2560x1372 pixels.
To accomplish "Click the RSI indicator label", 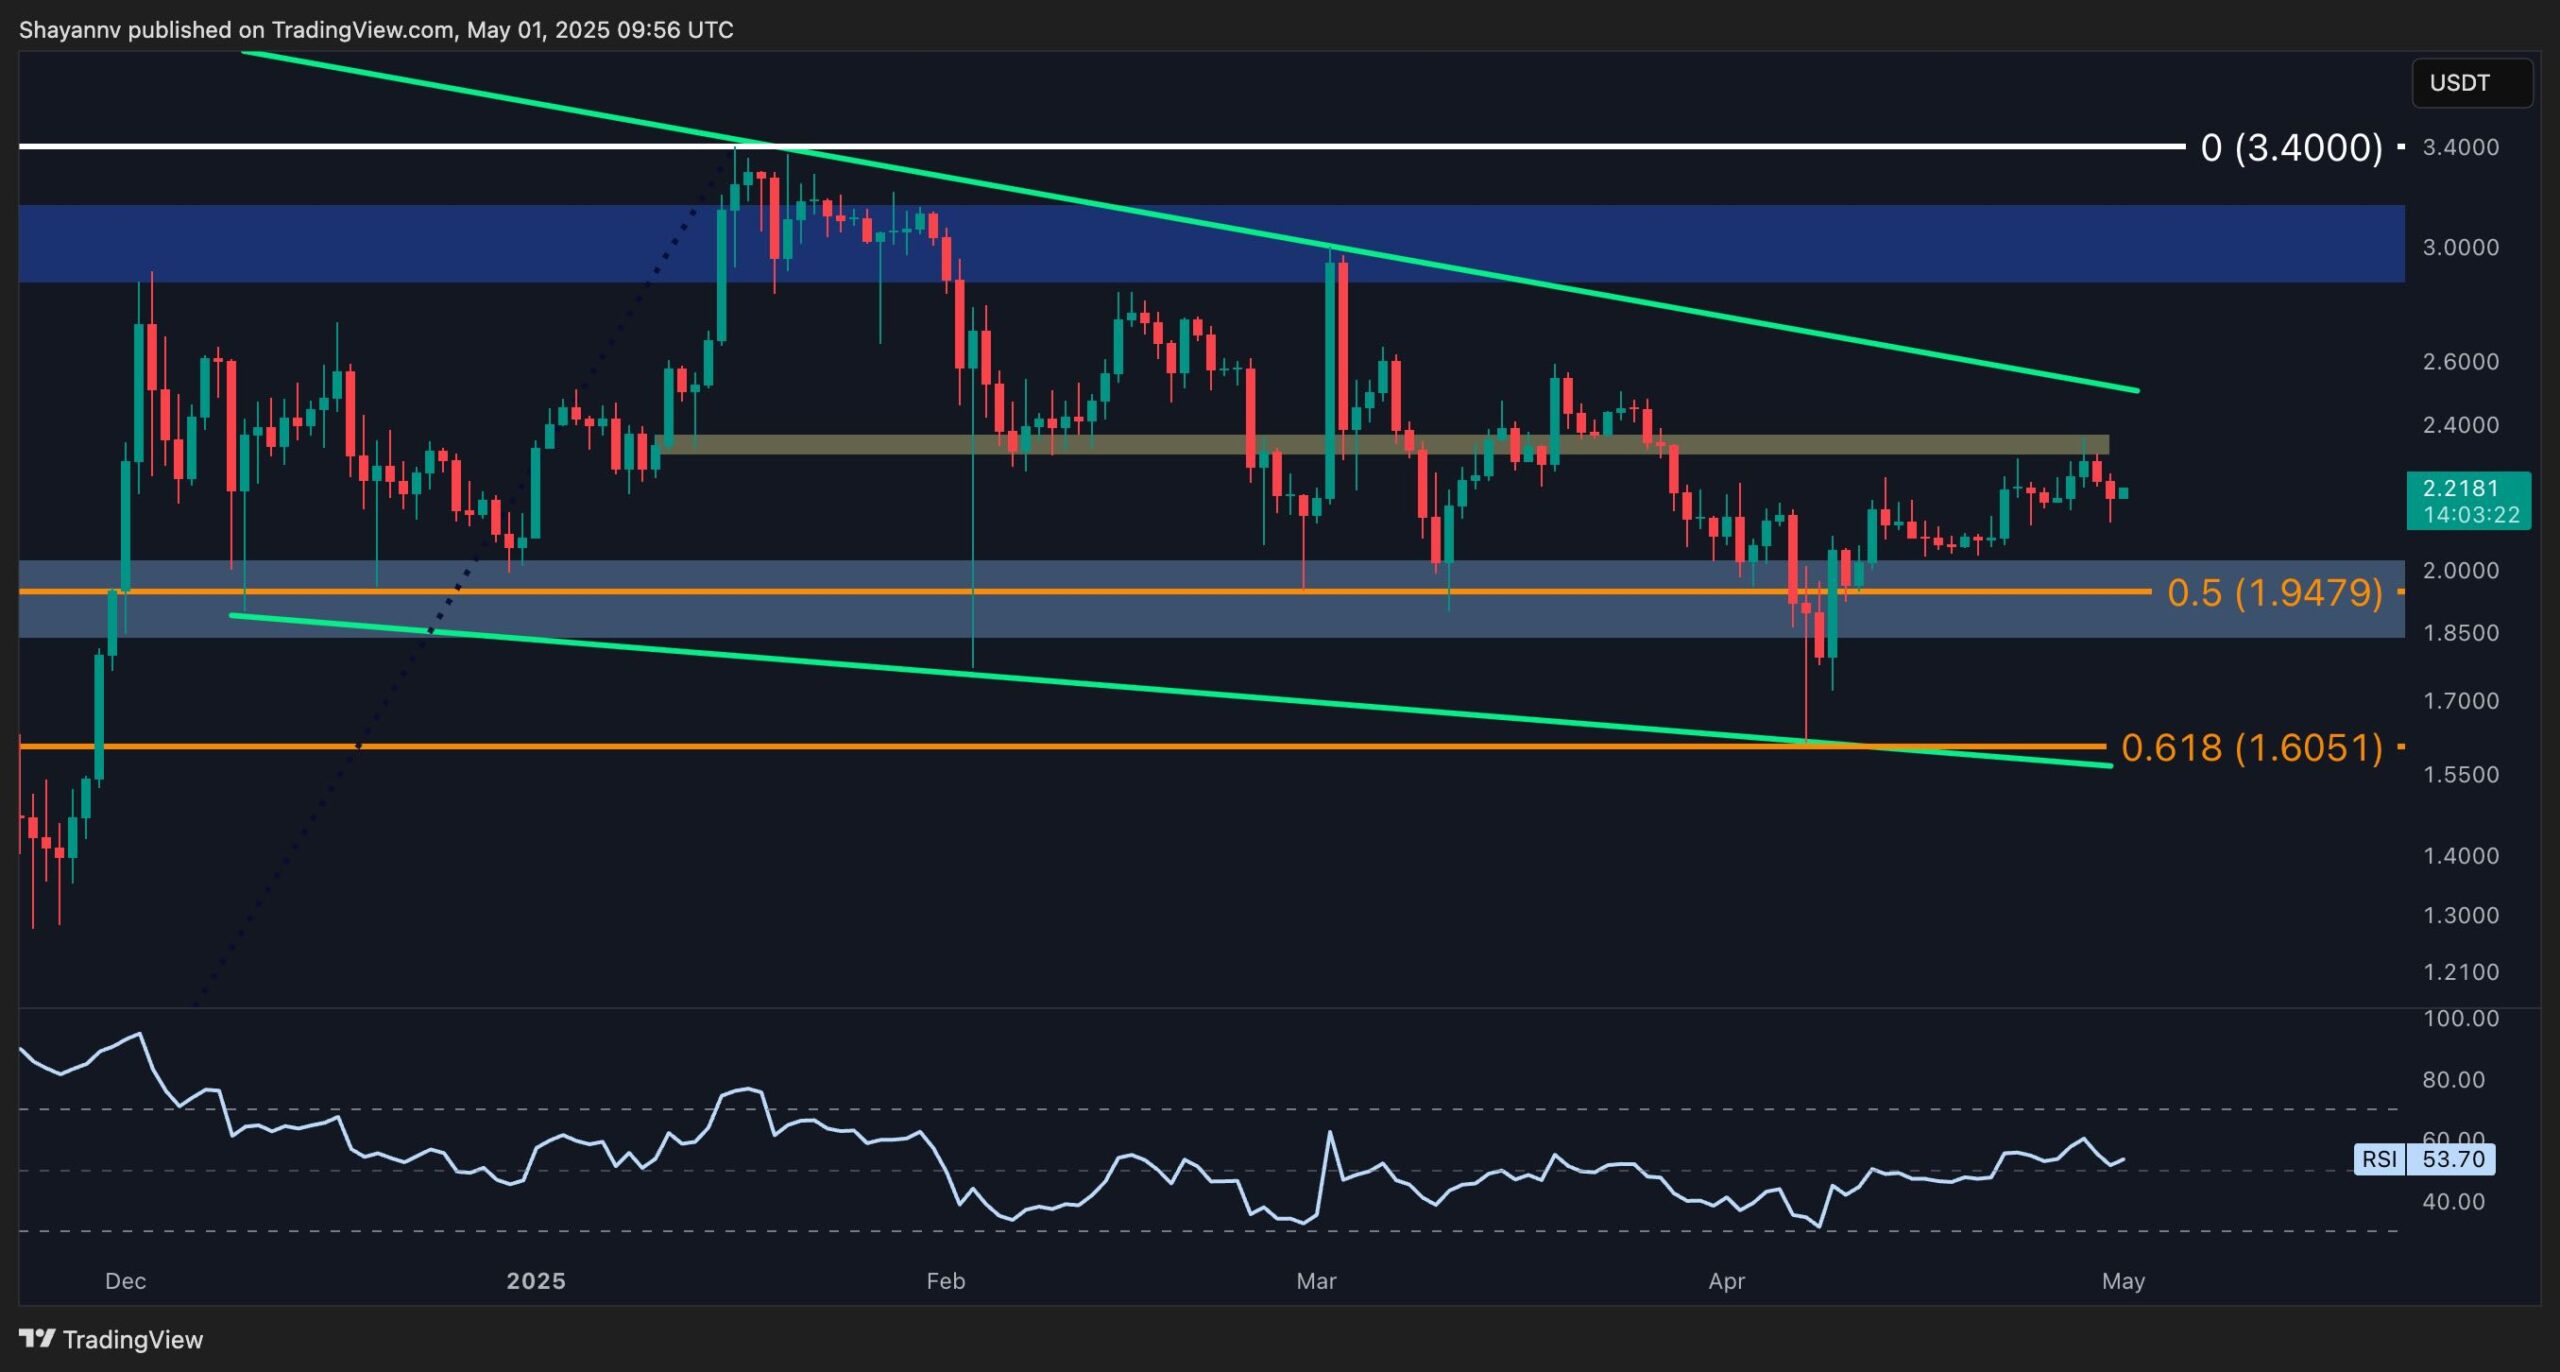I will coord(2379,1159).
